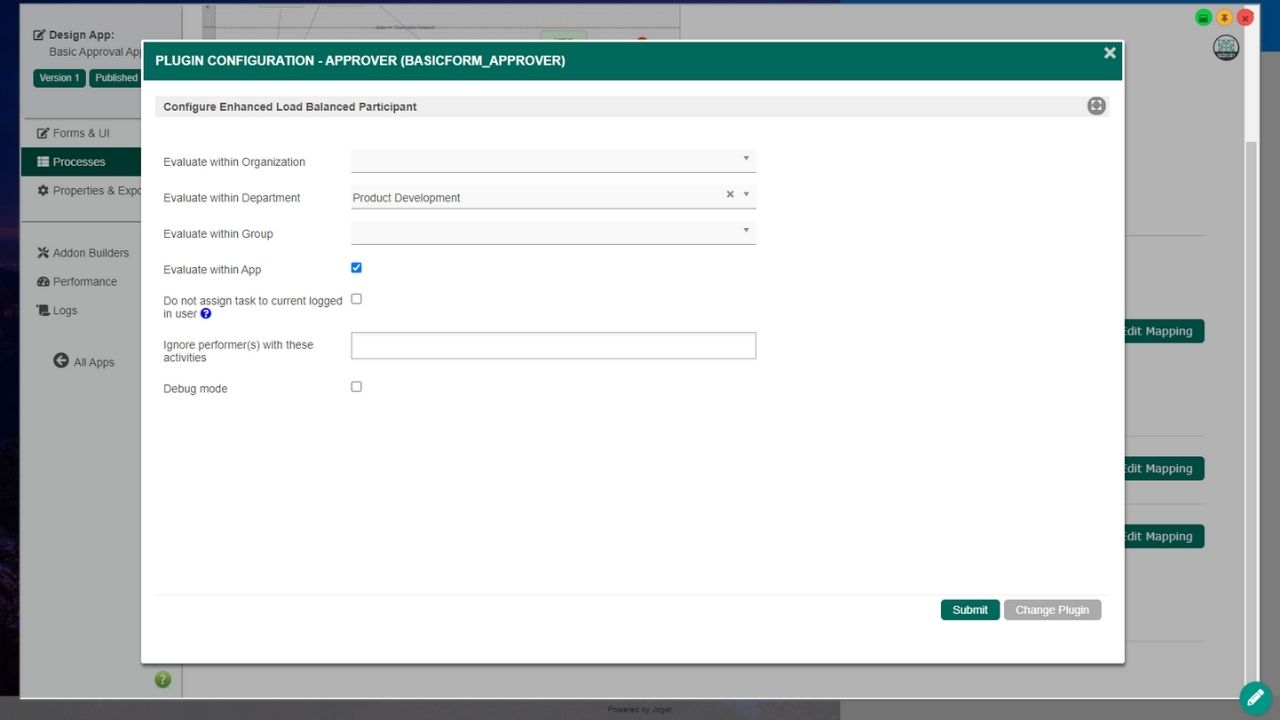The height and width of the screenshot is (720, 1280).
Task: Clear the Product Development department selection
Action: pyautogui.click(x=730, y=195)
